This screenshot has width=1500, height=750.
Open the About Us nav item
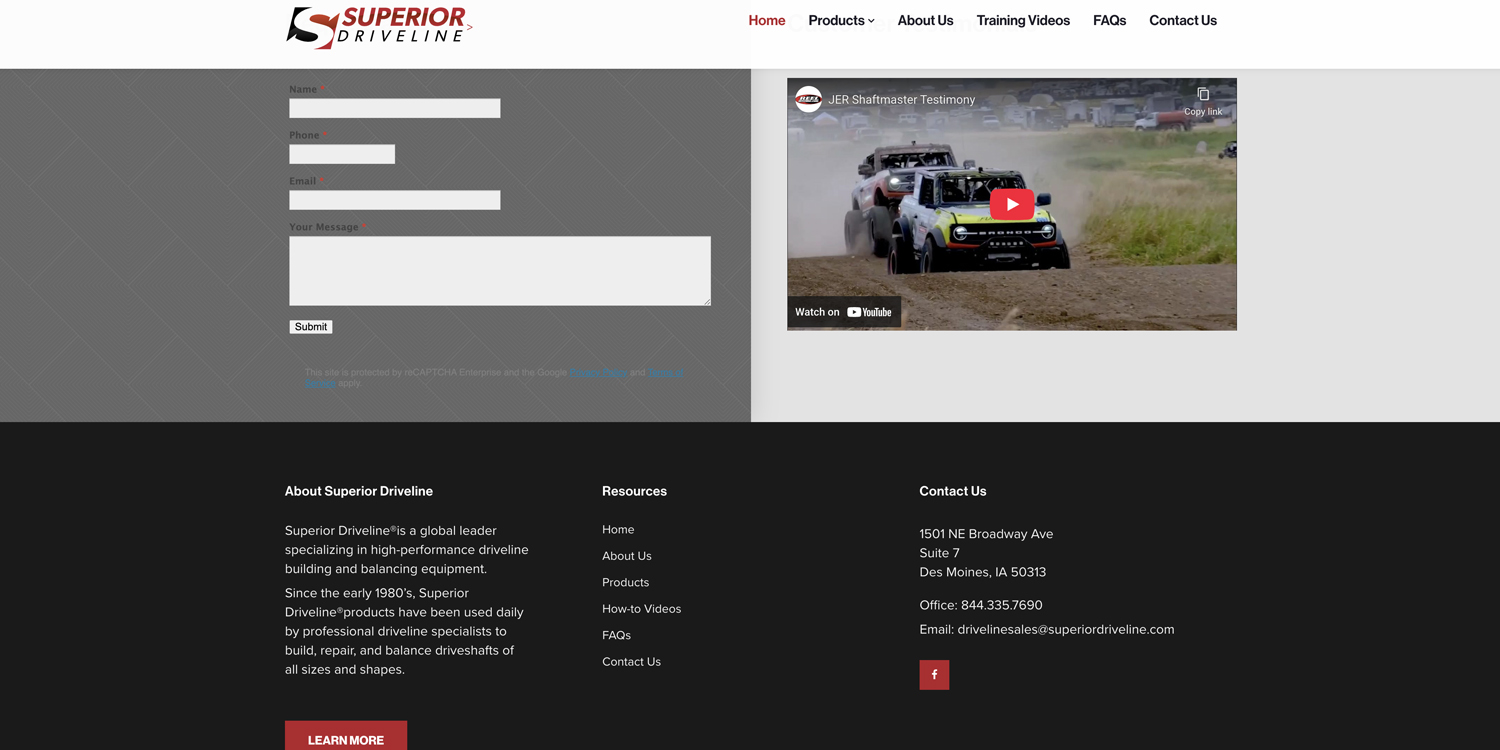[925, 20]
